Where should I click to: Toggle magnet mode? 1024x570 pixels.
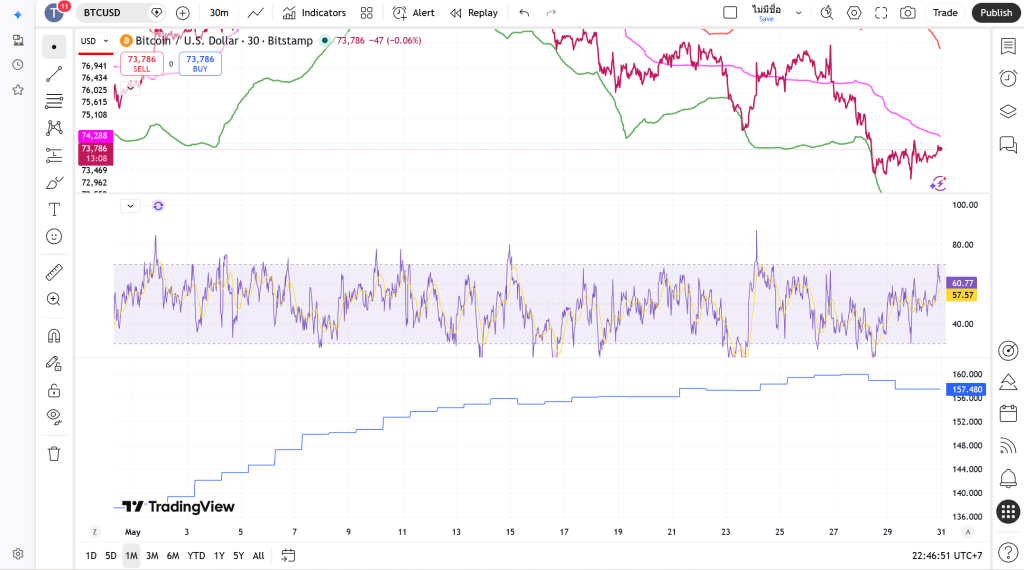point(54,336)
